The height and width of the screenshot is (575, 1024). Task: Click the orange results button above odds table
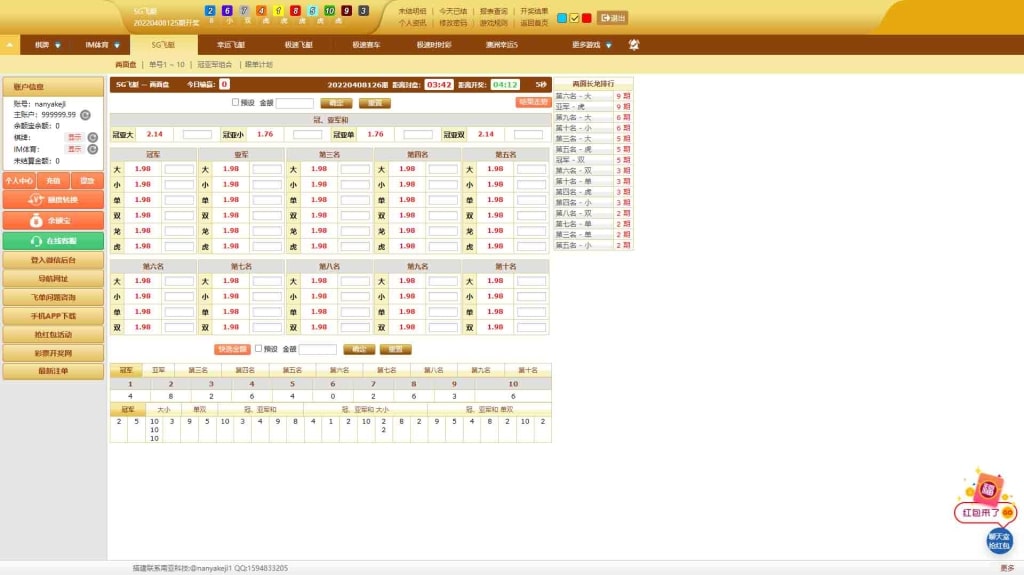point(532,102)
